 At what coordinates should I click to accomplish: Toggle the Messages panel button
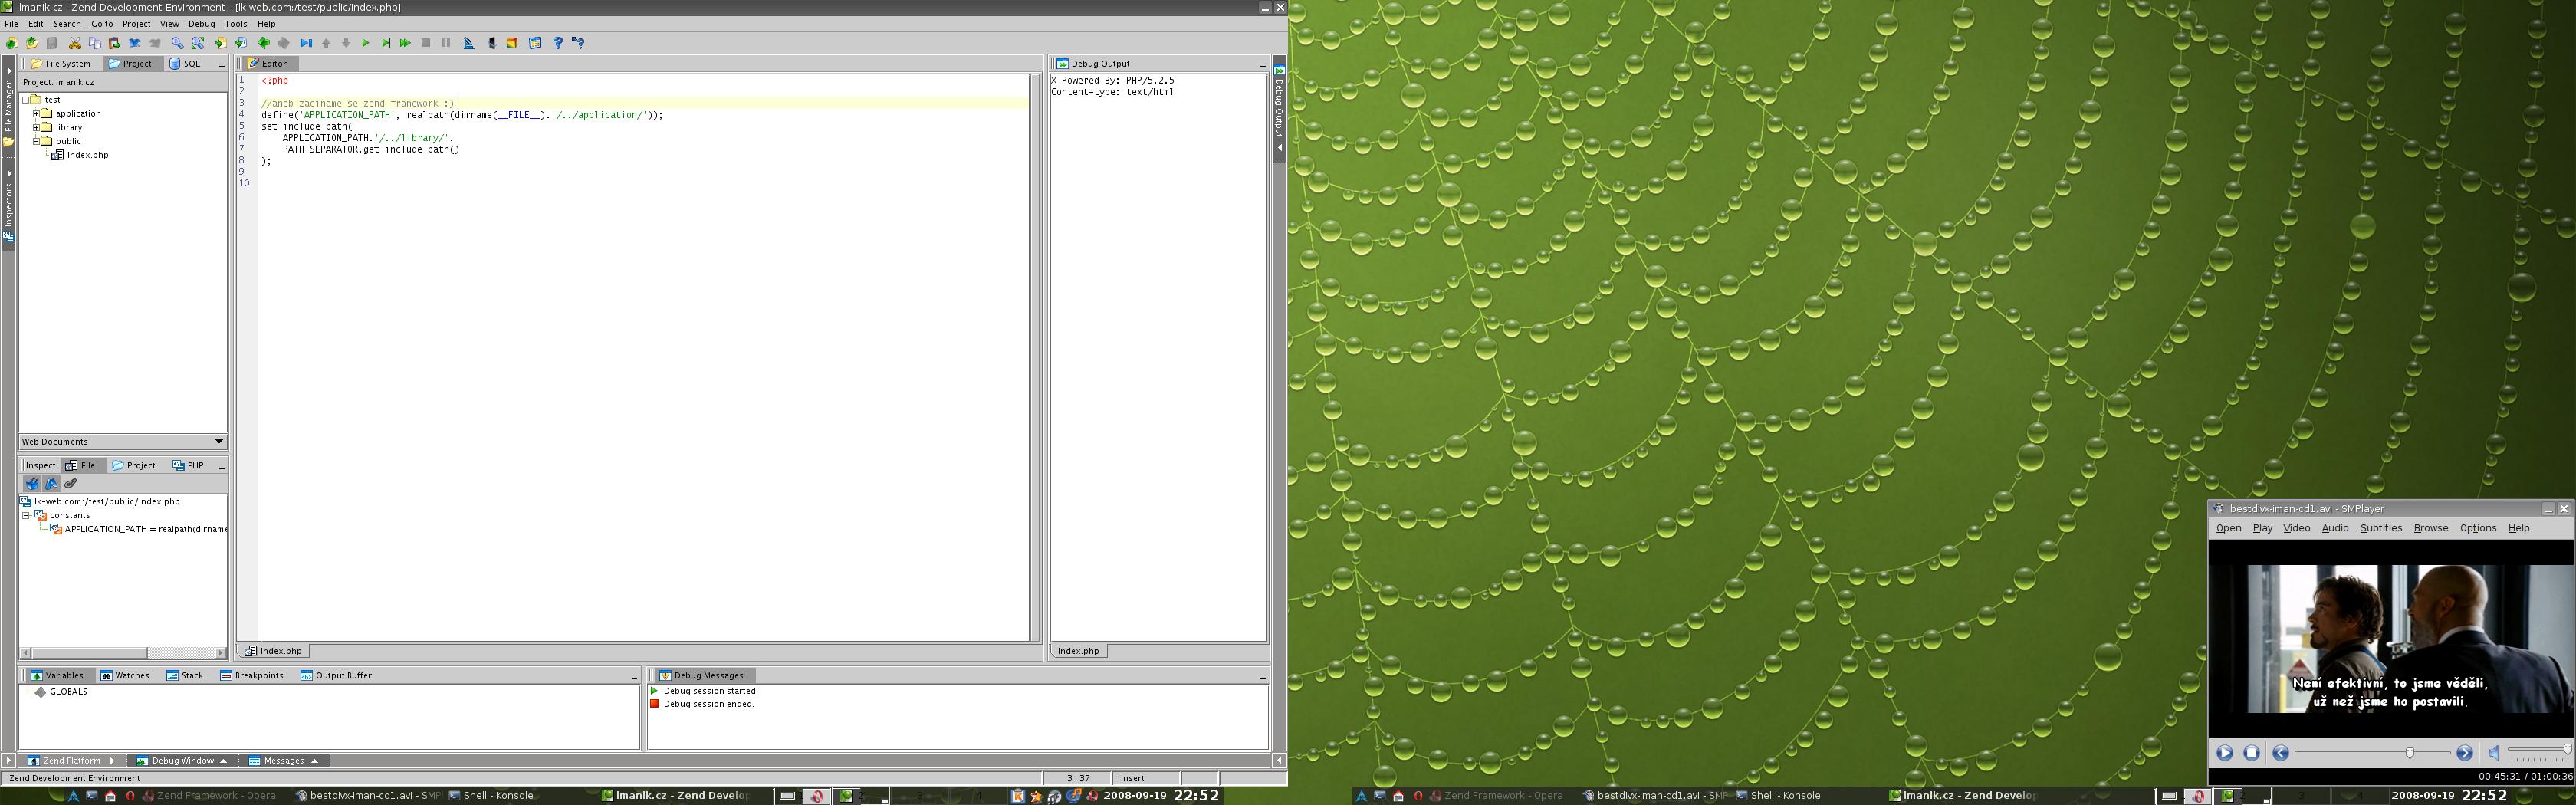283,761
